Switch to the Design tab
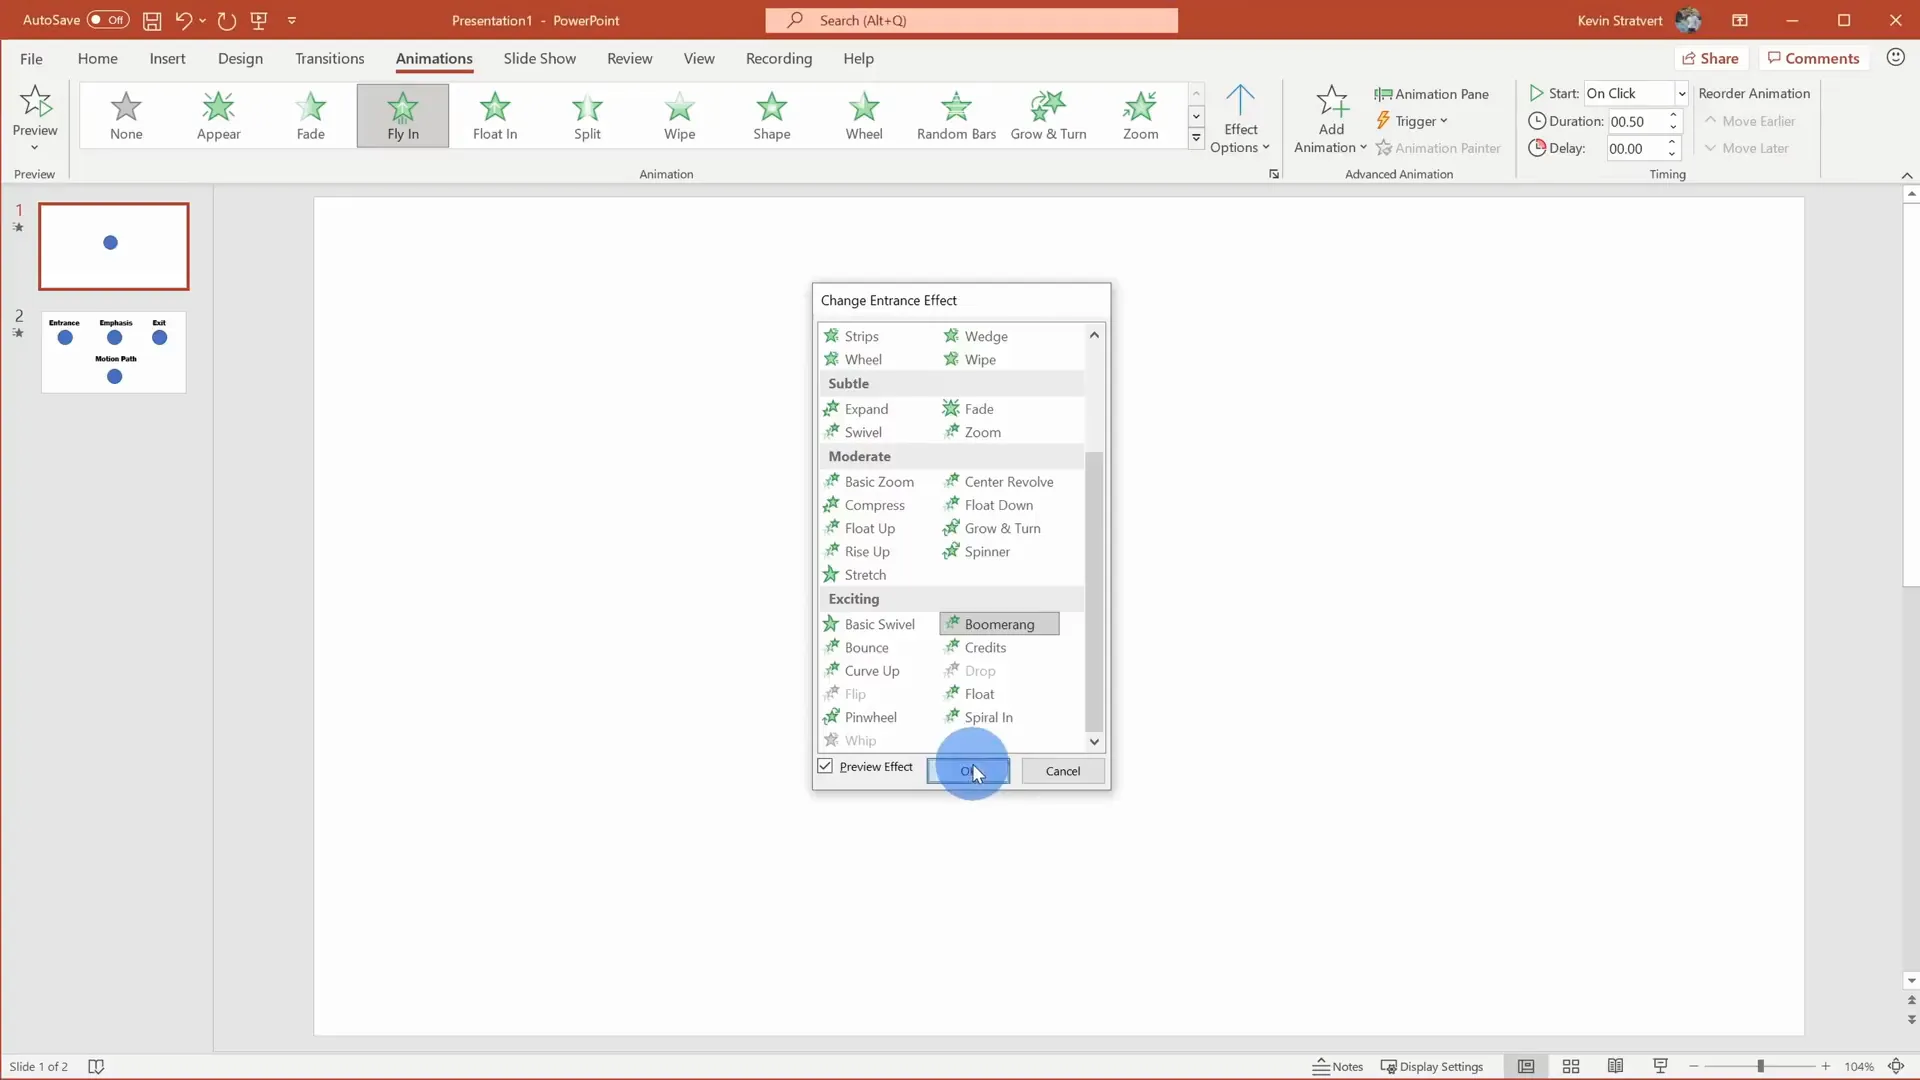 pyautogui.click(x=240, y=58)
